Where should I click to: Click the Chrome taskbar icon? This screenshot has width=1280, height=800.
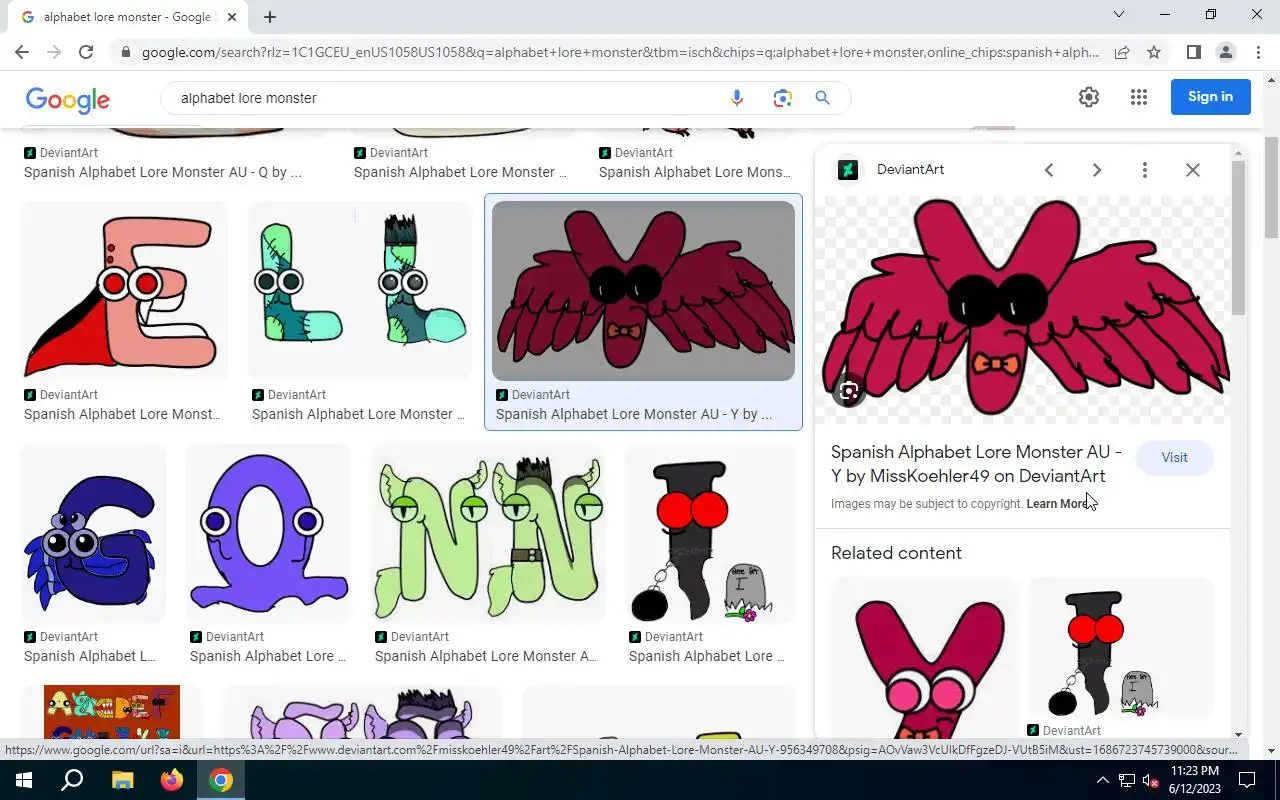coord(221,780)
